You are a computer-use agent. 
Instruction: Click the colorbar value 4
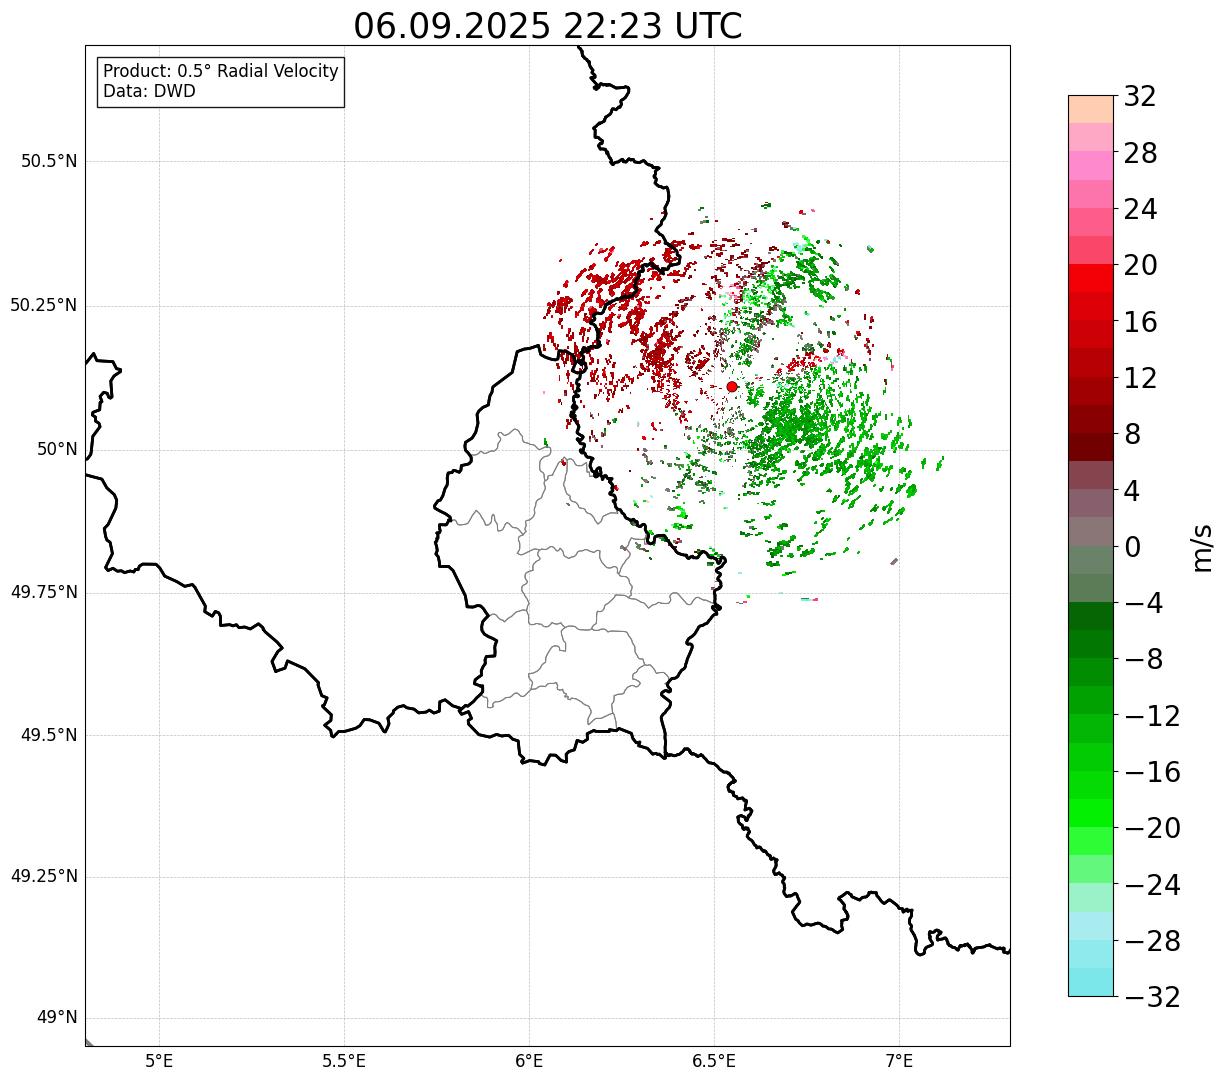(x=1132, y=491)
